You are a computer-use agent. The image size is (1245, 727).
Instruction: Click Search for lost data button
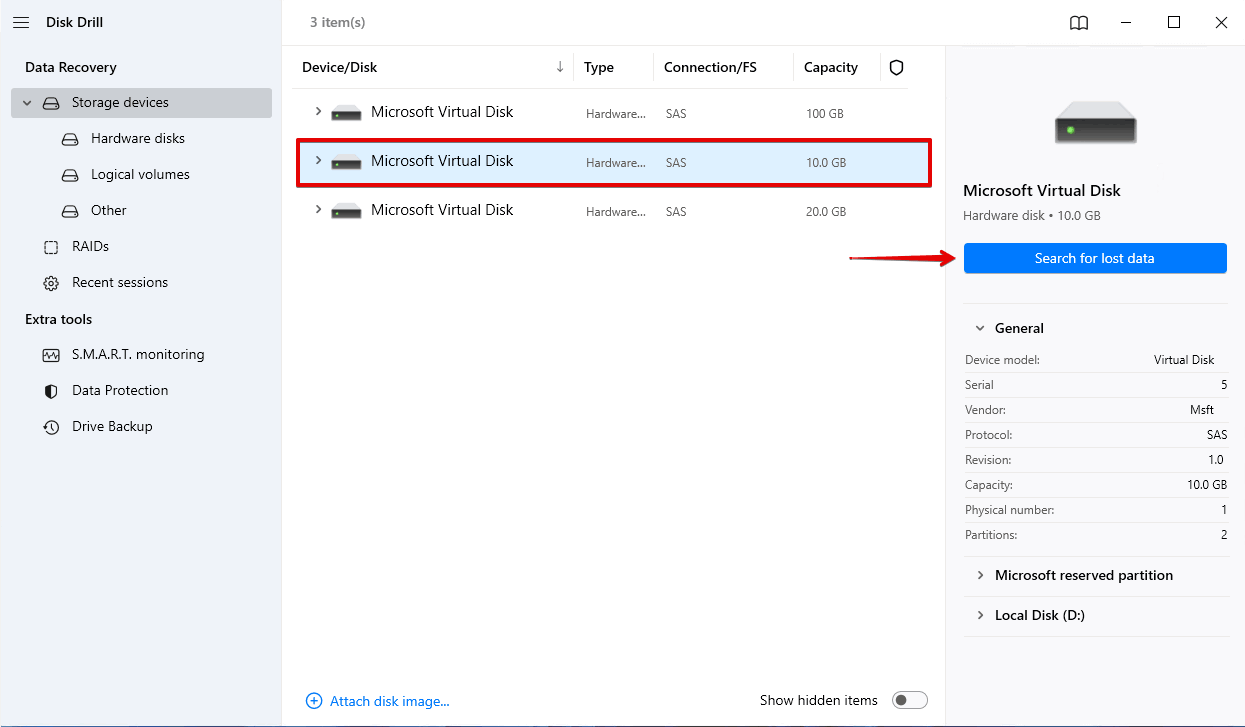1094,258
